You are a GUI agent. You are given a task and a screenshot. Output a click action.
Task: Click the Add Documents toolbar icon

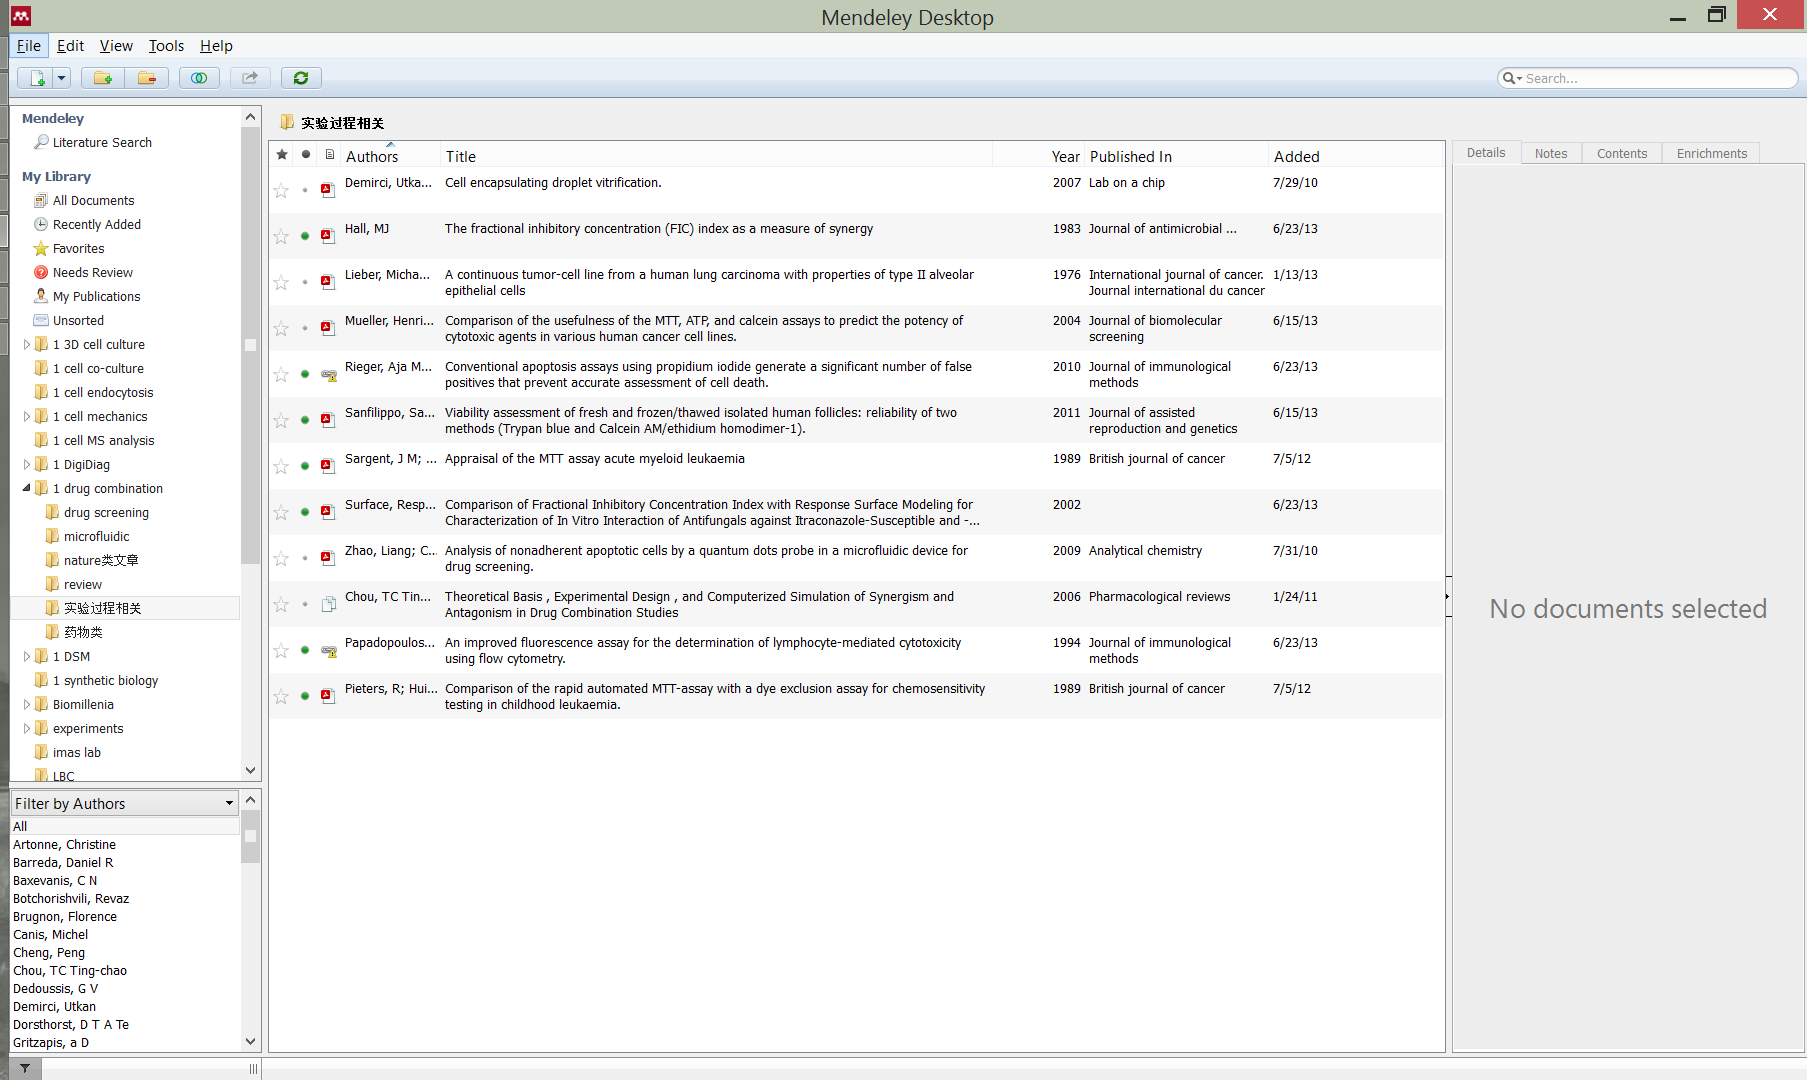(37, 78)
